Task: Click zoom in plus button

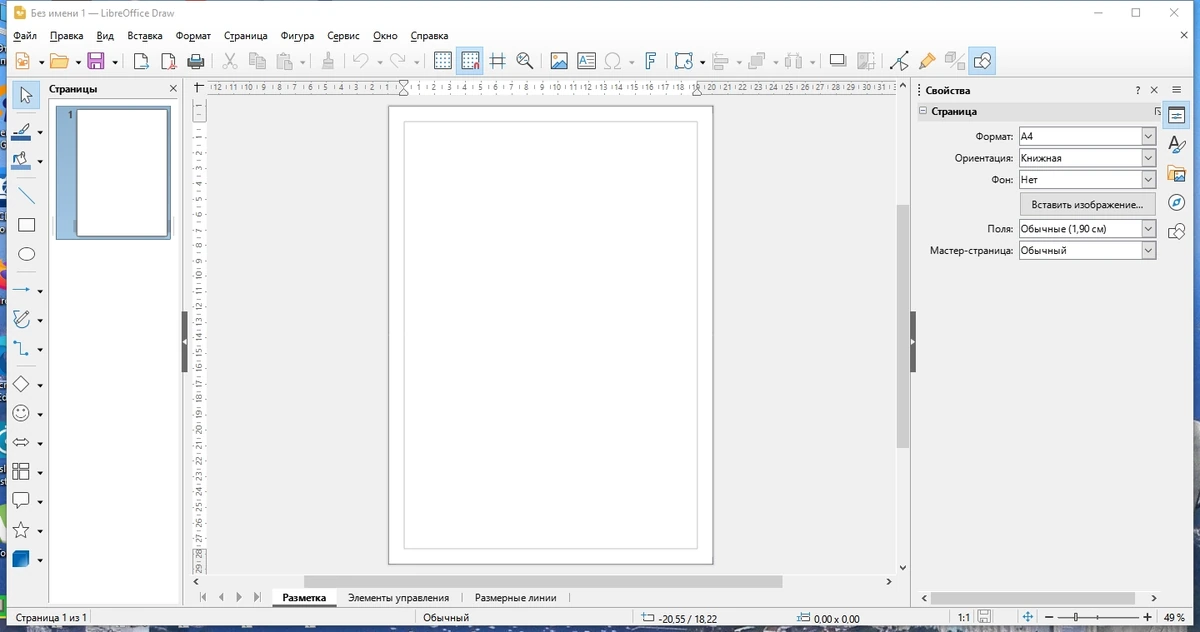Action: pyautogui.click(x=1146, y=618)
